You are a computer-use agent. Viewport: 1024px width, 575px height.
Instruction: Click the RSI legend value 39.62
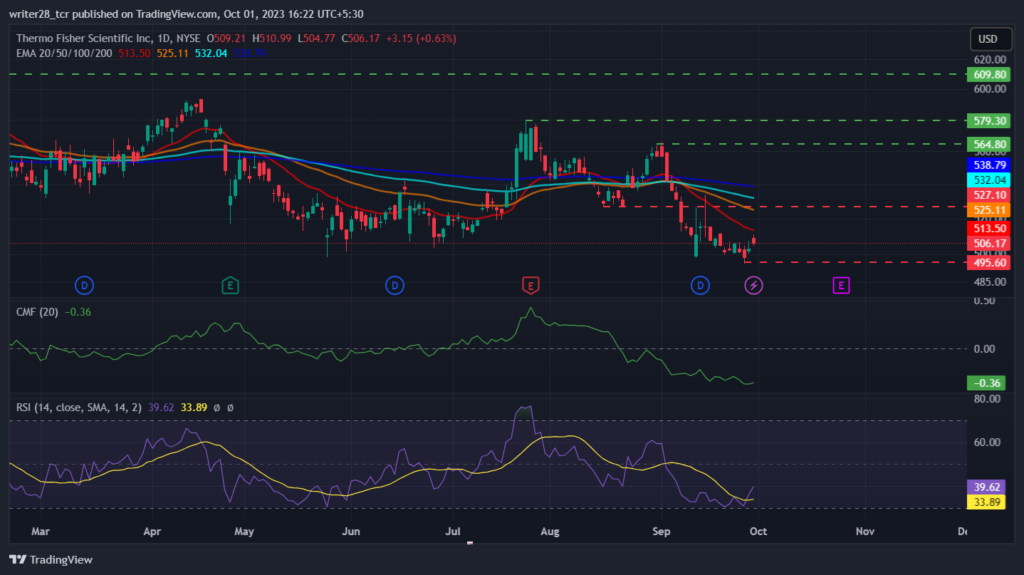(x=161, y=408)
